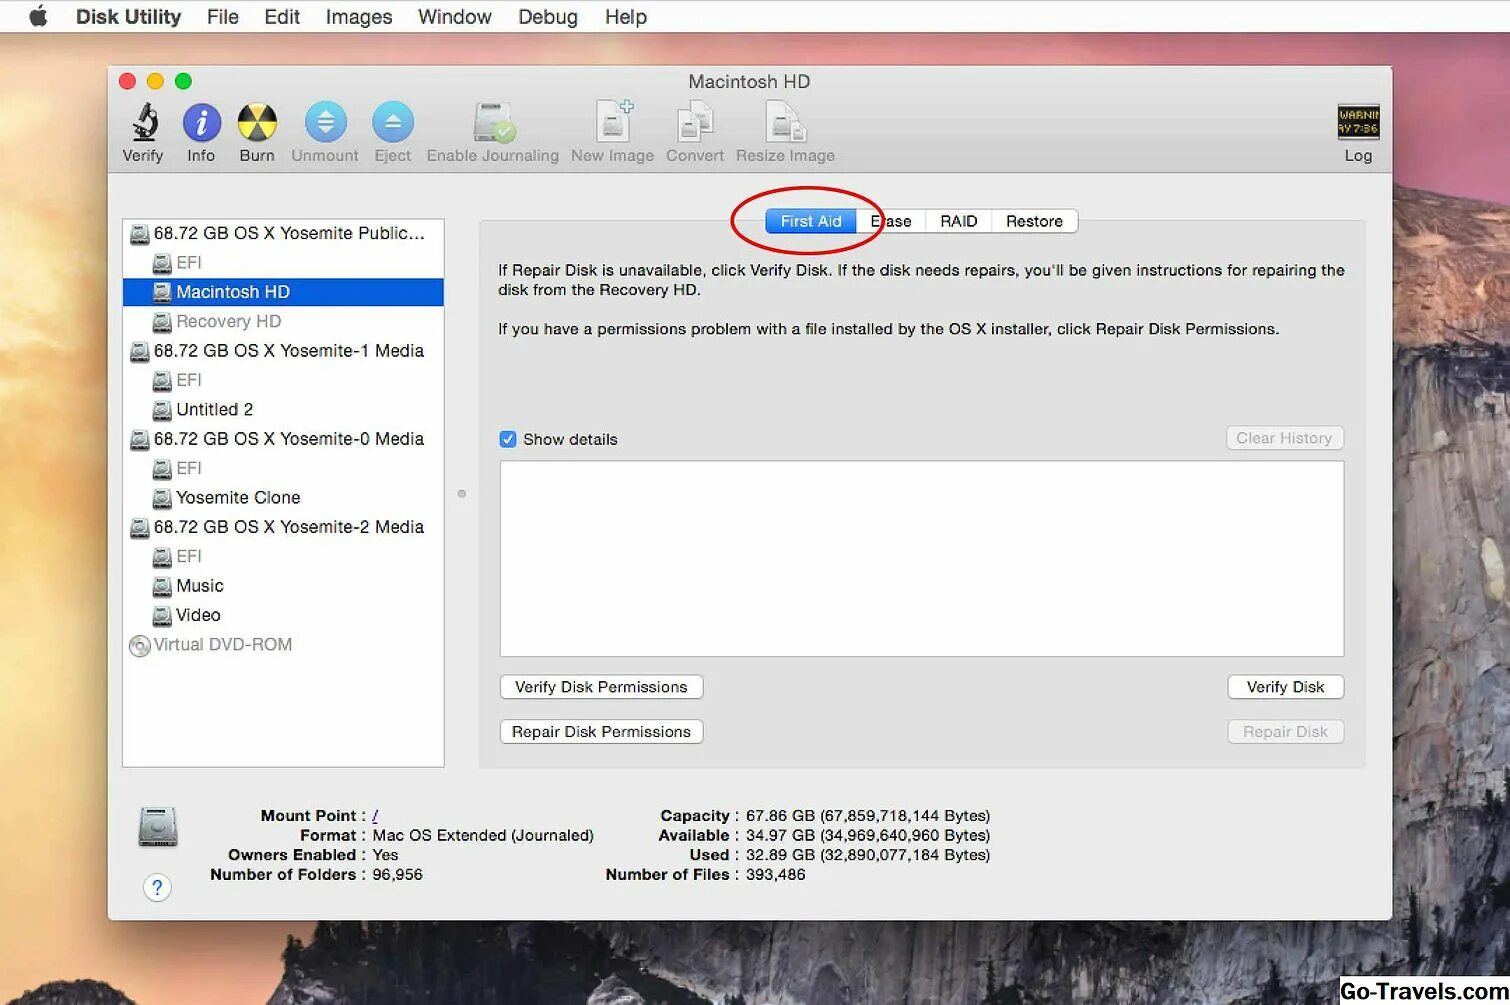Select 68.72 GB OS X Yosemite Public drive

(283, 233)
